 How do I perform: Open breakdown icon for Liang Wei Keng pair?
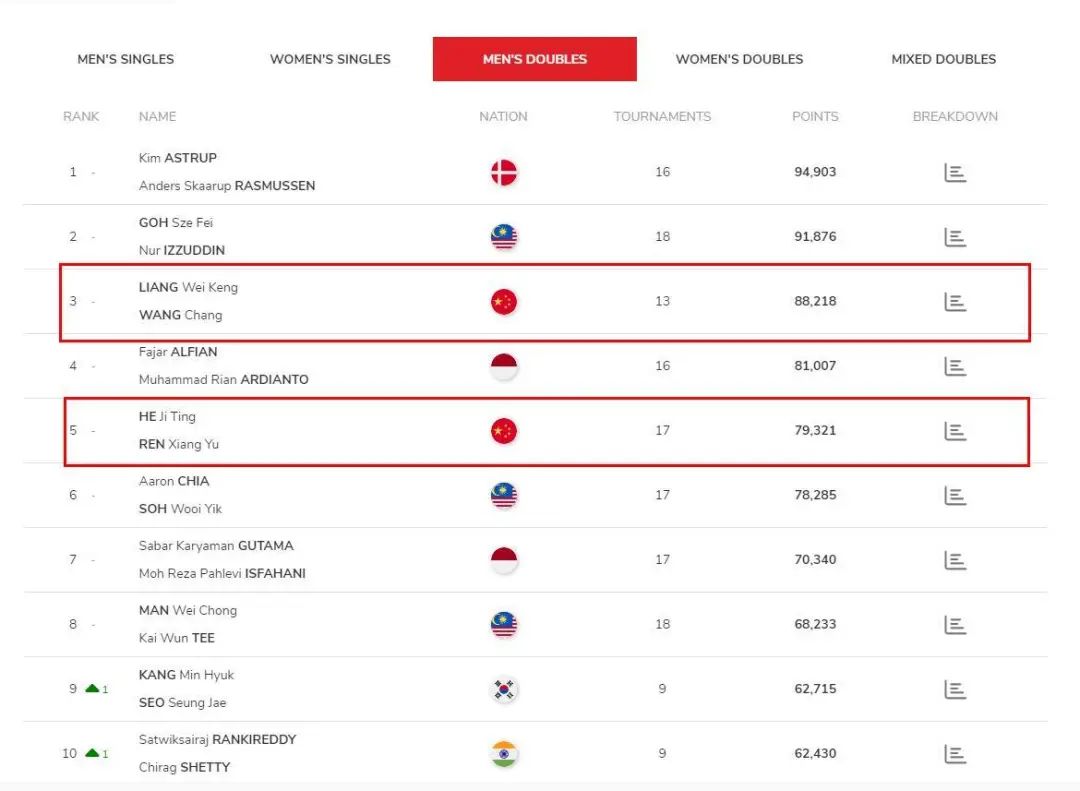click(x=955, y=302)
